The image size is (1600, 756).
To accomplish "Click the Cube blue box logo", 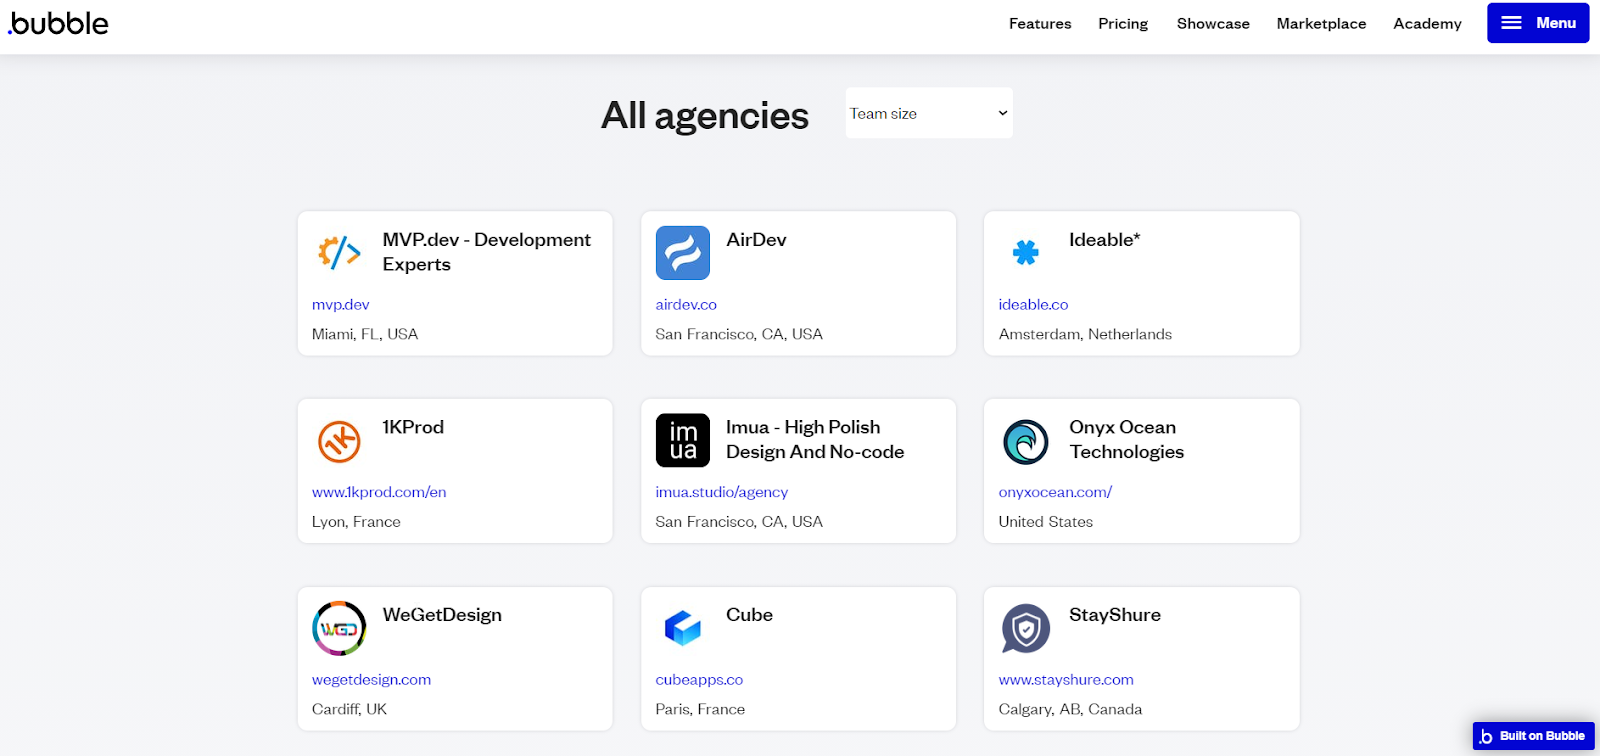I will 683,628.
